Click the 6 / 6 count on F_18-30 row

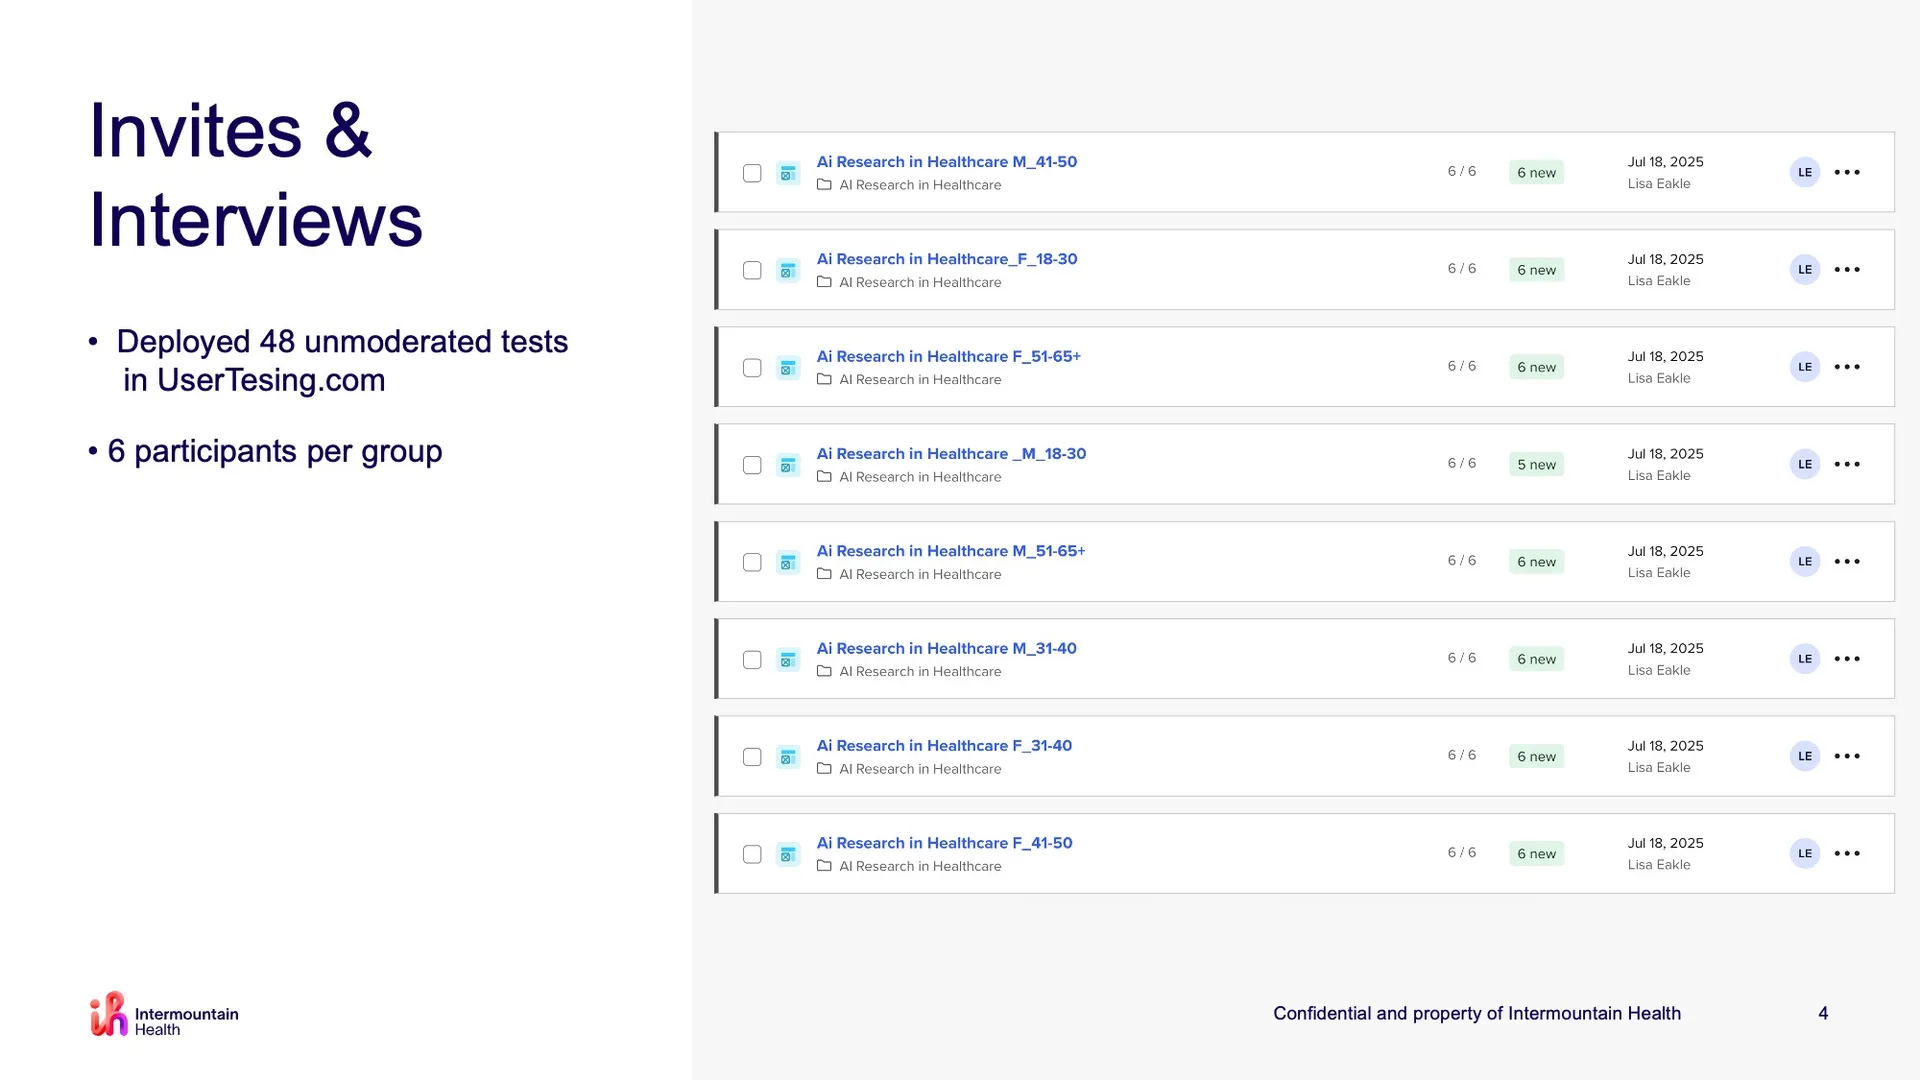tap(1461, 269)
